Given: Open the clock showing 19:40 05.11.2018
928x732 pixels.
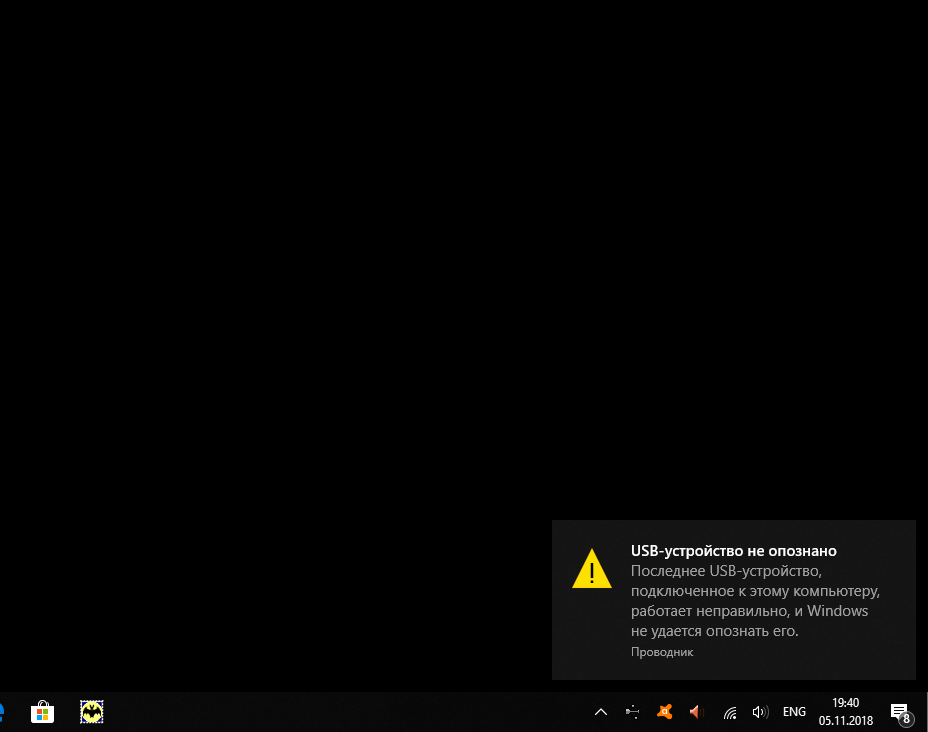Looking at the screenshot, I should click(x=846, y=712).
